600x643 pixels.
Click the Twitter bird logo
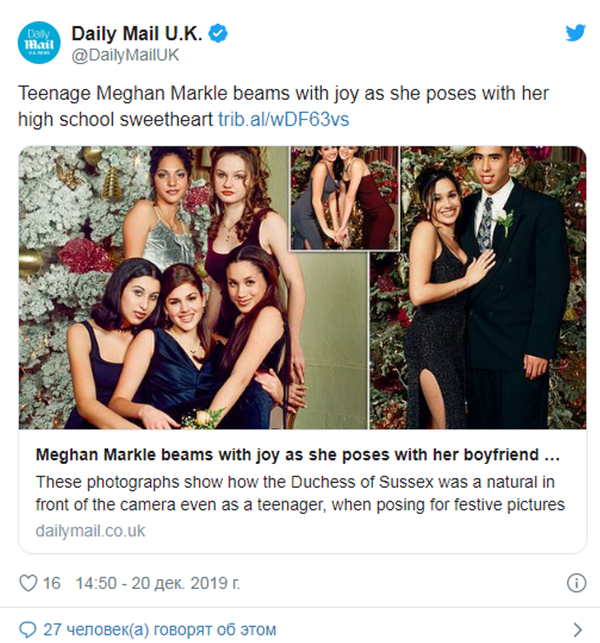(575, 33)
